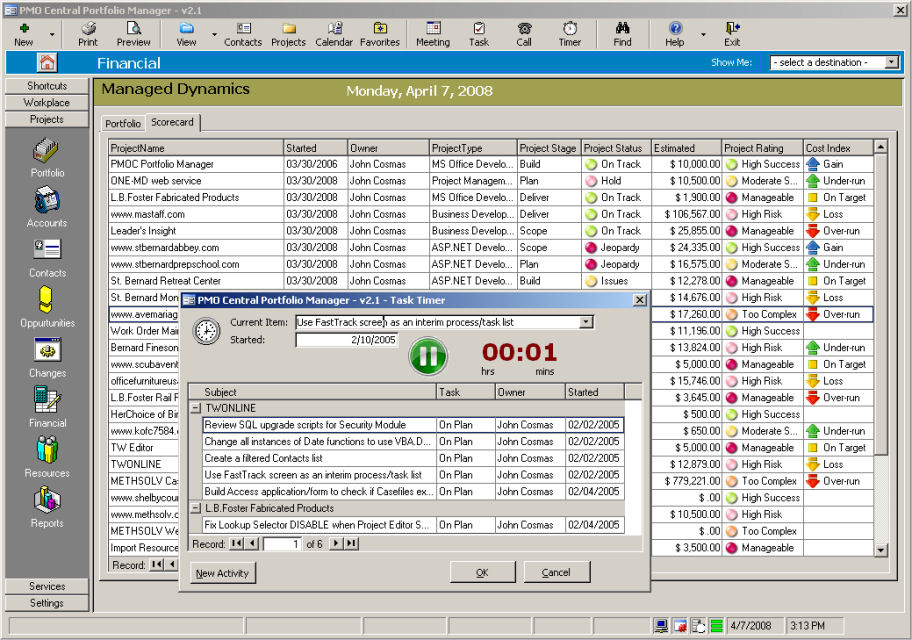This screenshot has width=912, height=640.
Task: Open Resources in the sidebar
Action: [x=47, y=457]
